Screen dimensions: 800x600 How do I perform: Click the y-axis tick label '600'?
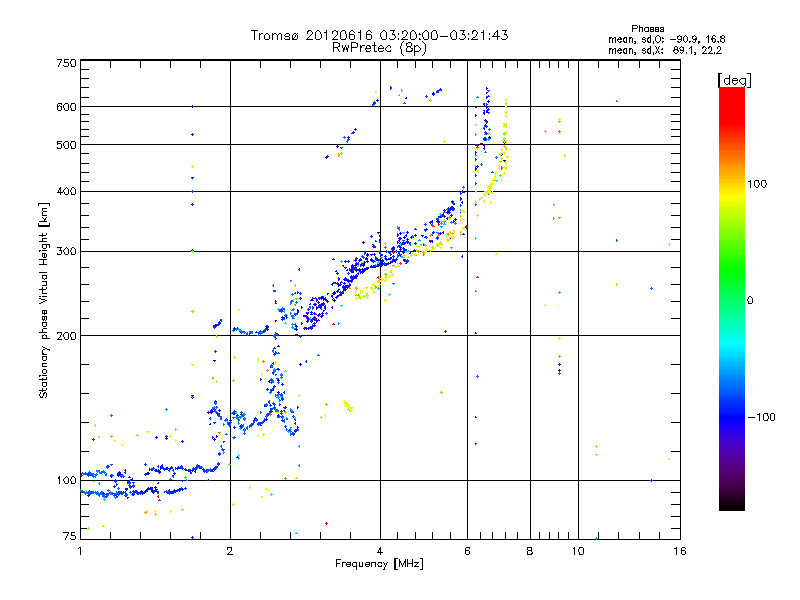pyautogui.click(x=66, y=107)
